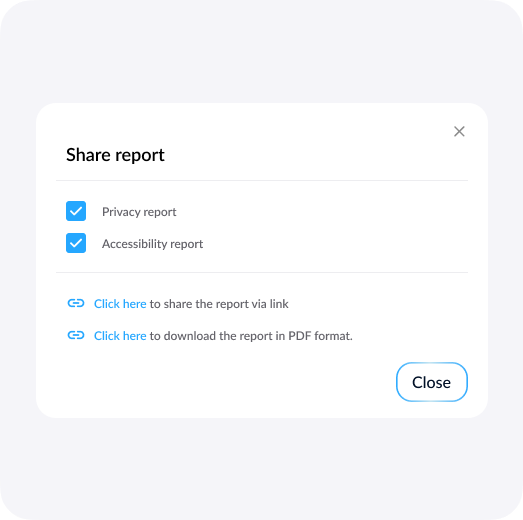Open the 'Click here' share via link

coord(120,304)
